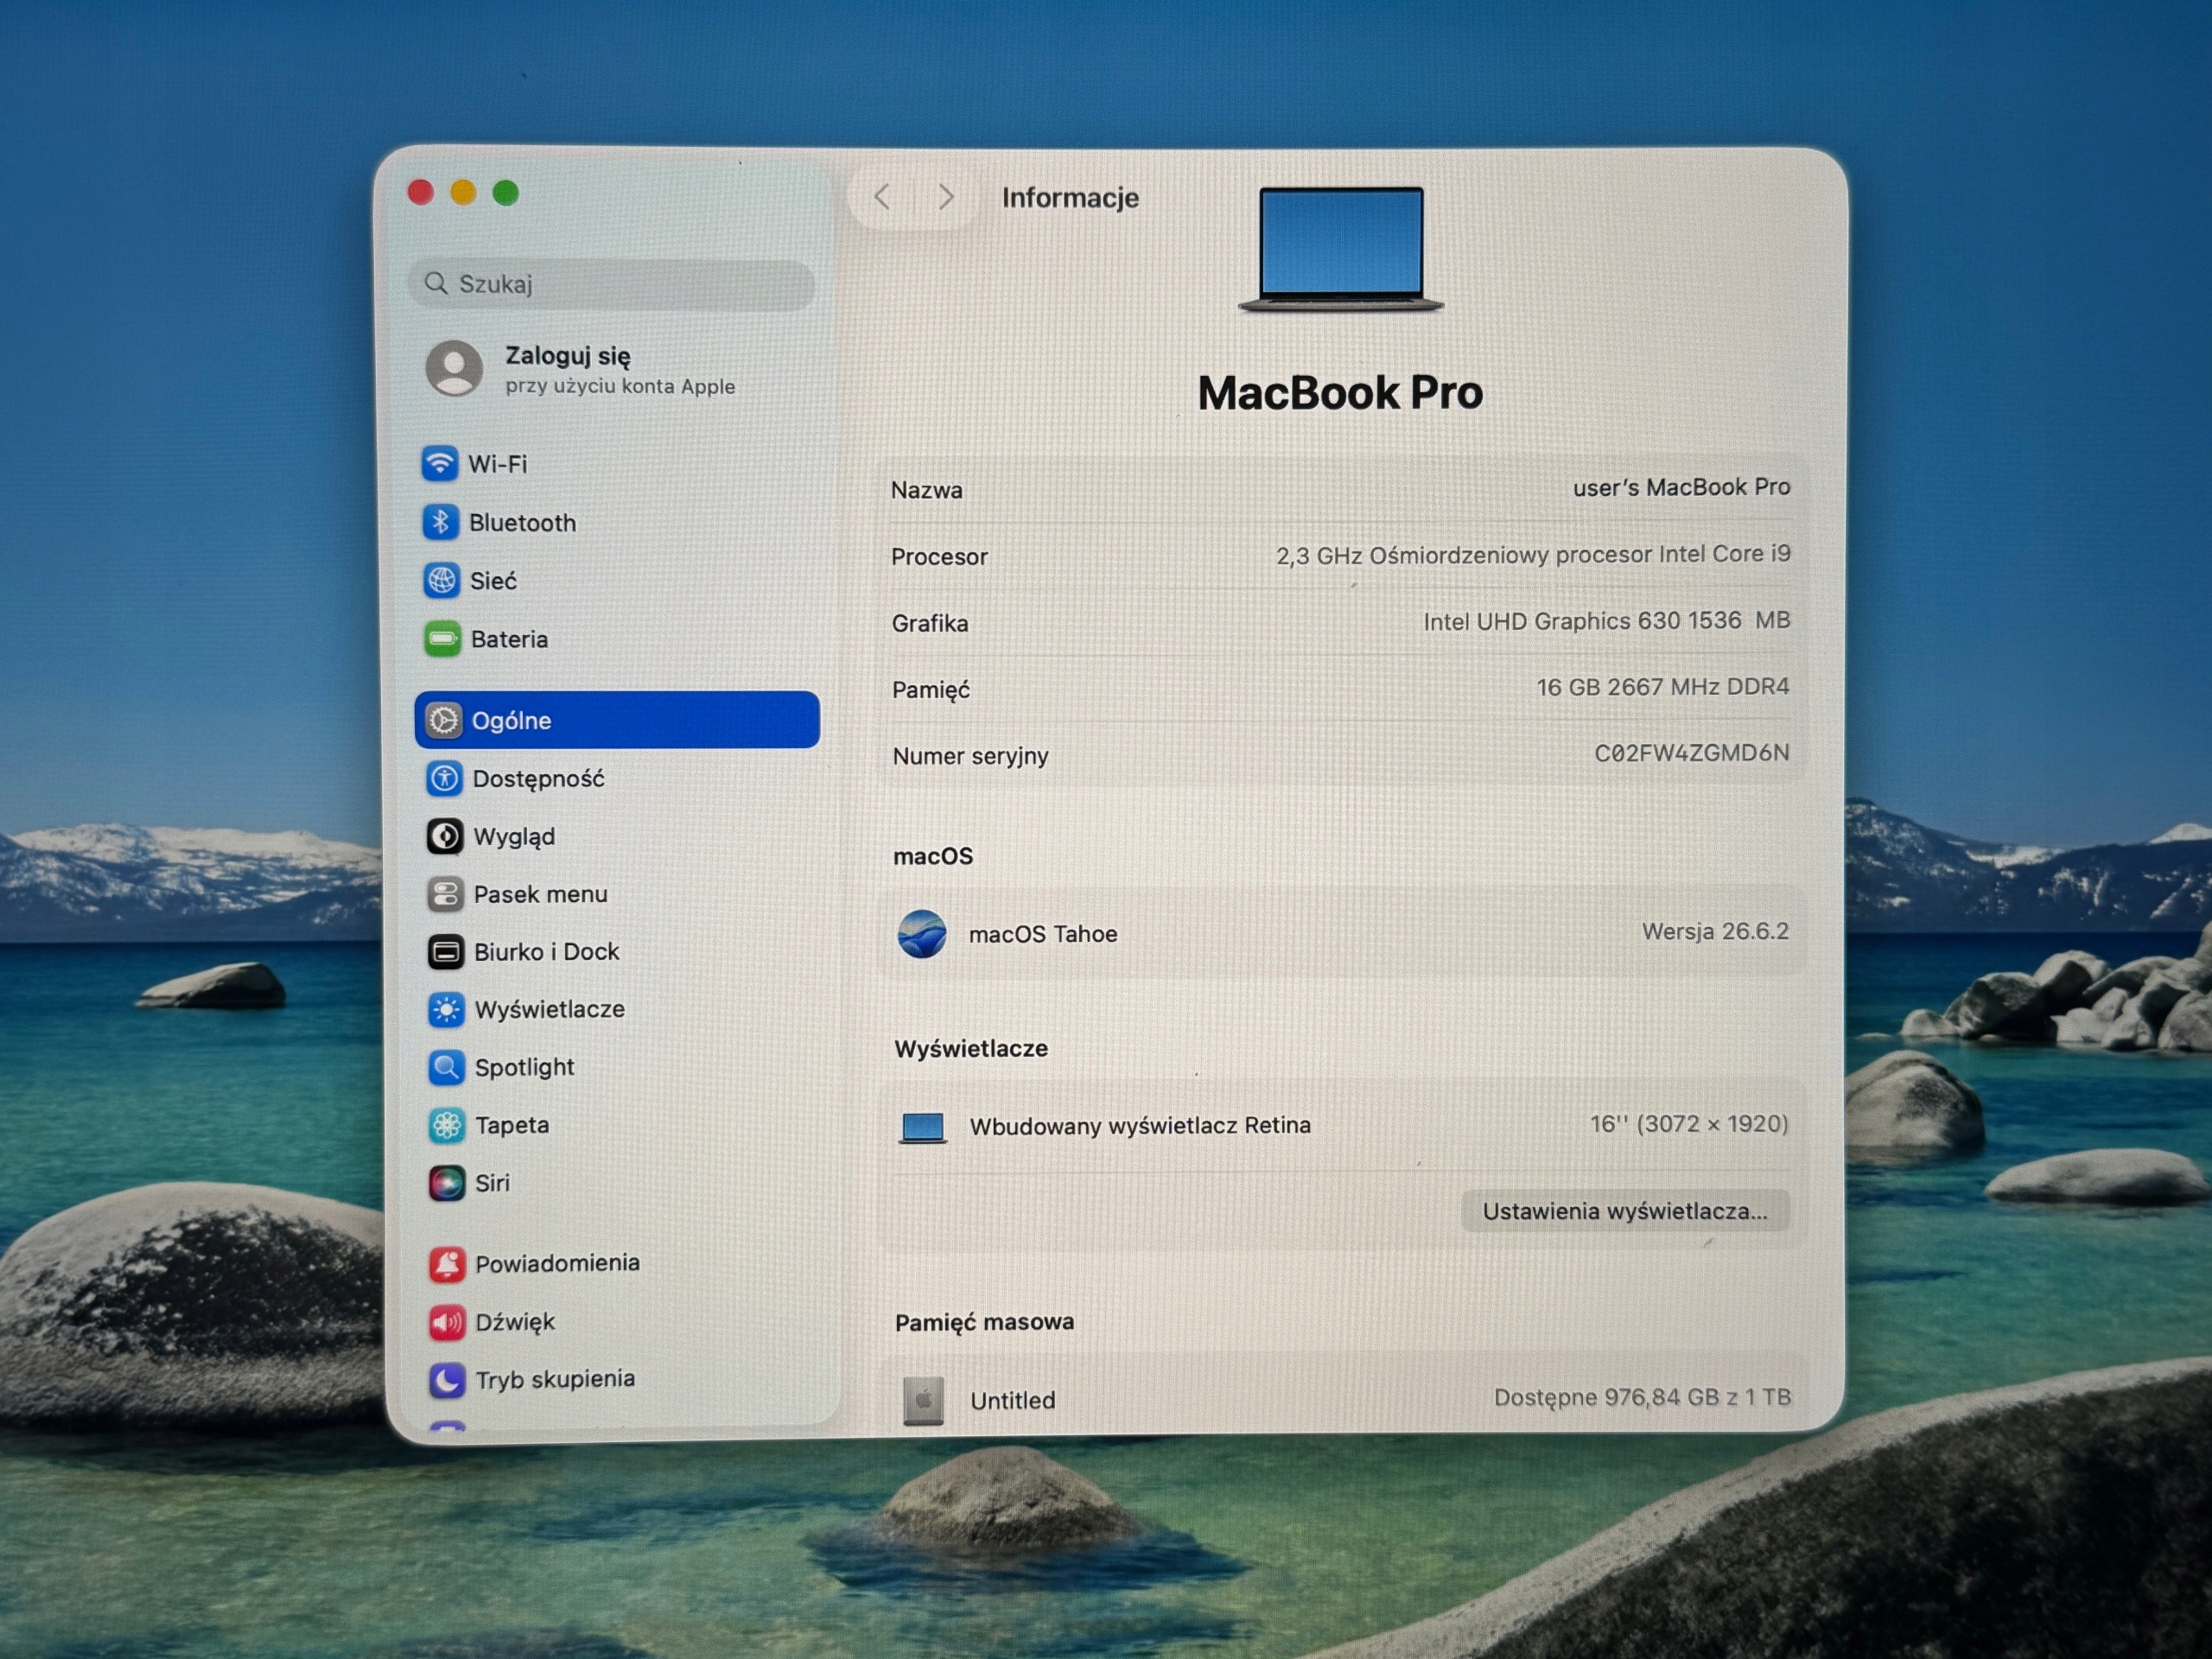Viewport: 2212px width, 1659px height.
Task: Minimize the window with the yellow button
Action: tap(463, 192)
